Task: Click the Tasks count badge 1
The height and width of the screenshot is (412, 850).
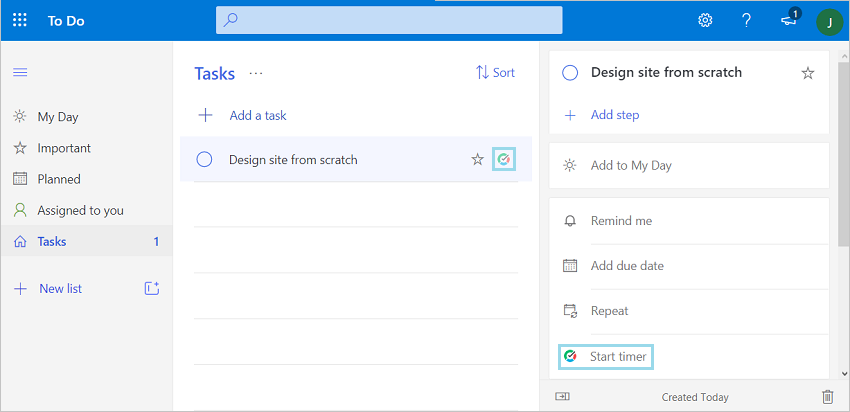Action: tap(156, 242)
